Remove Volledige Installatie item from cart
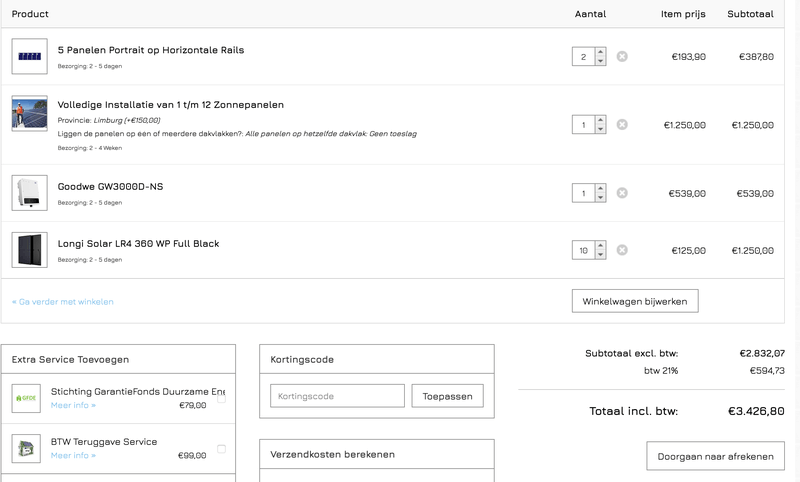This screenshot has width=800, height=482. (622, 124)
